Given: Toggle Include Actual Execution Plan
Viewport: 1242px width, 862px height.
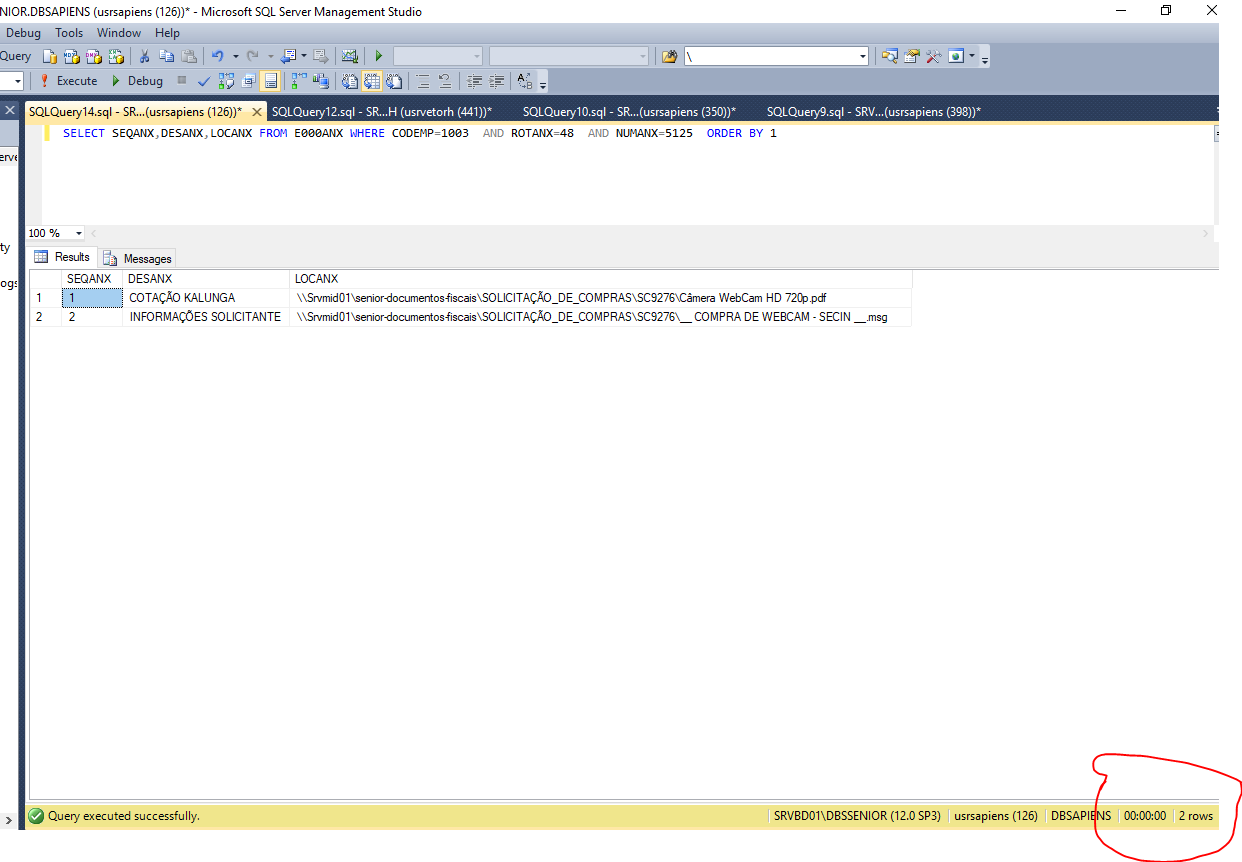Looking at the screenshot, I should 299,81.
